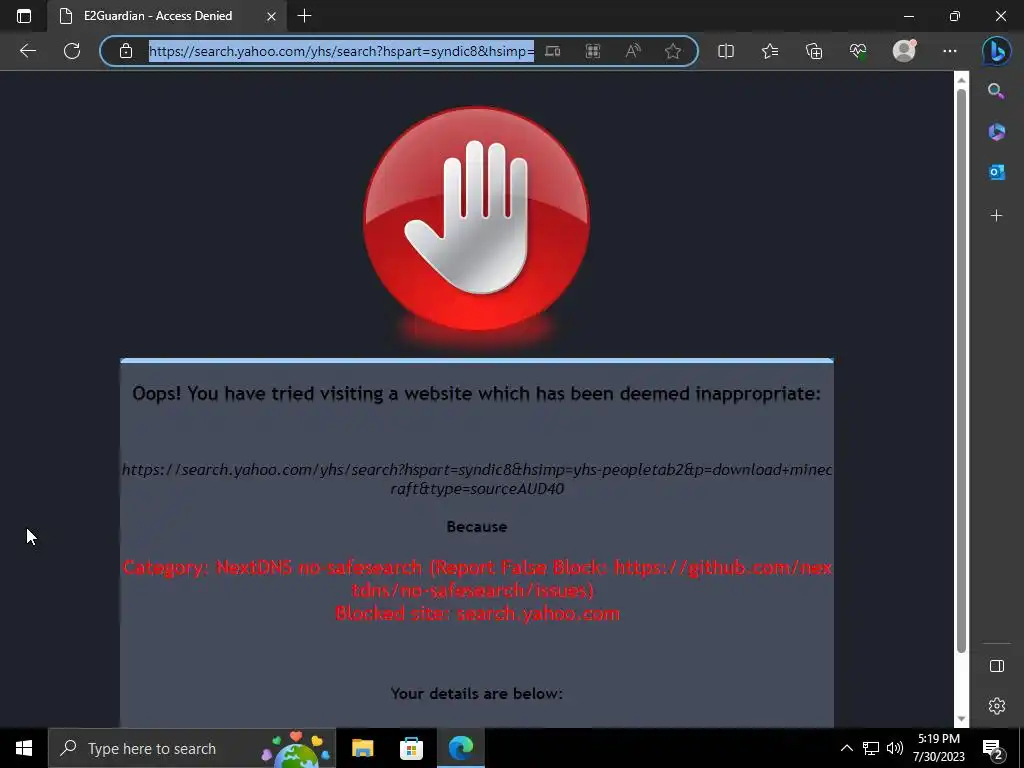Open the user profile avatar
Screen dimensions: 1024x768
click(904, 50)
